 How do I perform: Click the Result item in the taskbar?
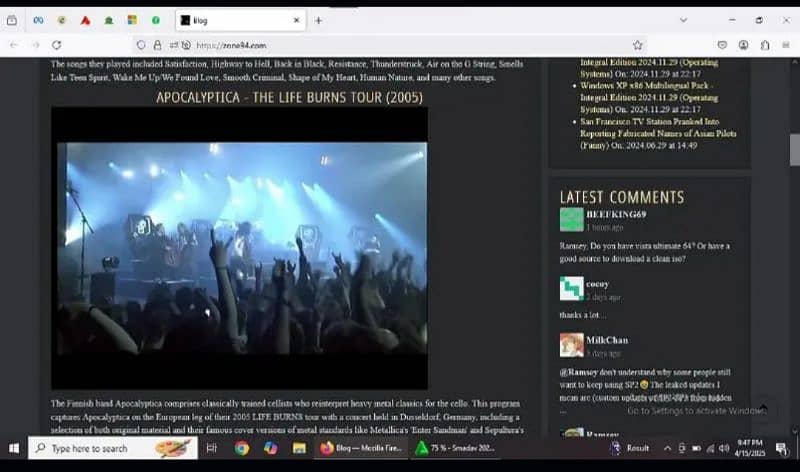click(x=630, y=448)
